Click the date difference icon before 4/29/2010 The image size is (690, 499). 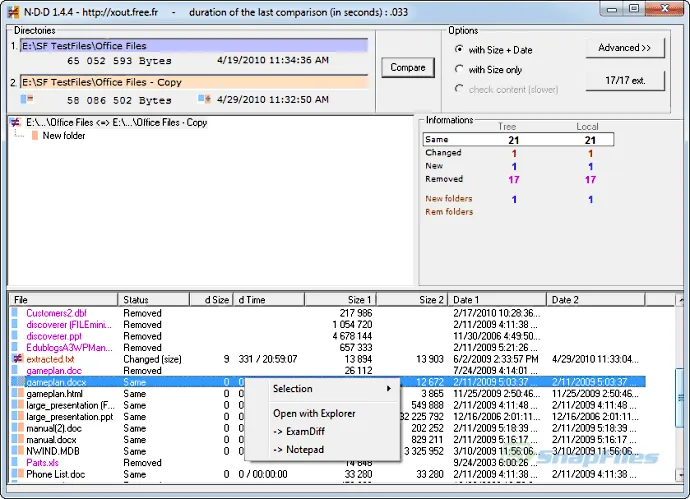204,99
